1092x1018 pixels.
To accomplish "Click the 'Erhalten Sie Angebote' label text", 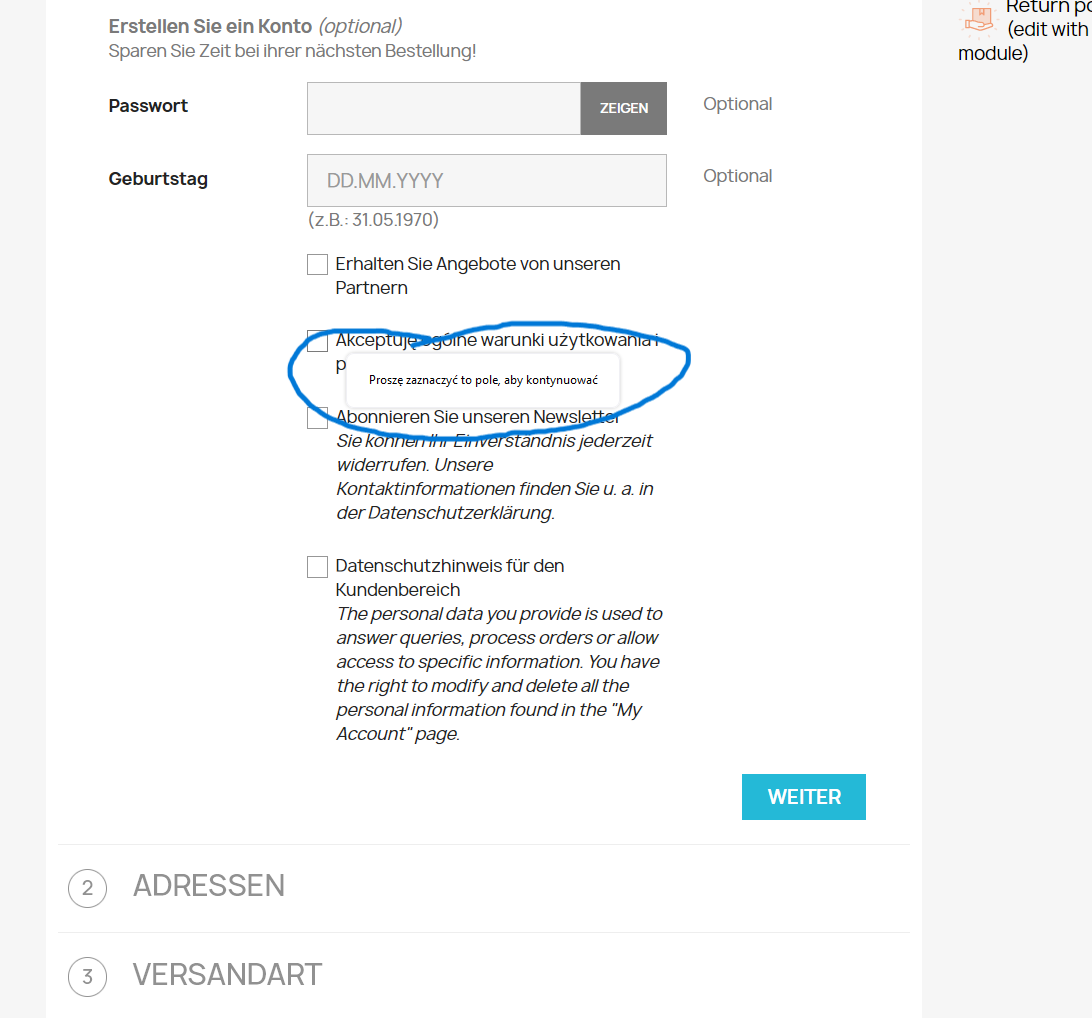I will coord(478,276).
